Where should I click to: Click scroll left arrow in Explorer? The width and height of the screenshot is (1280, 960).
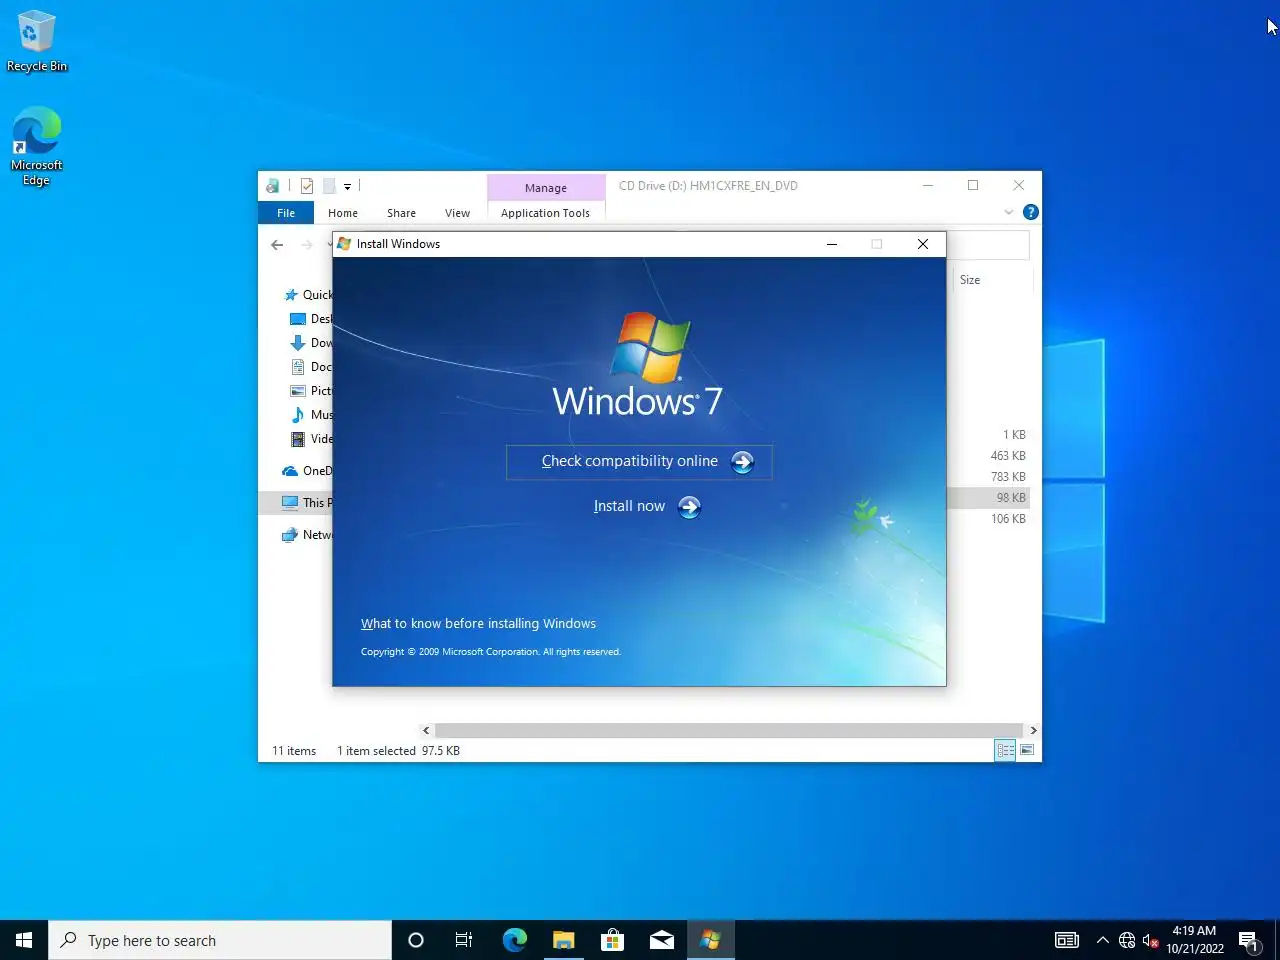click(x=426, y=731)
